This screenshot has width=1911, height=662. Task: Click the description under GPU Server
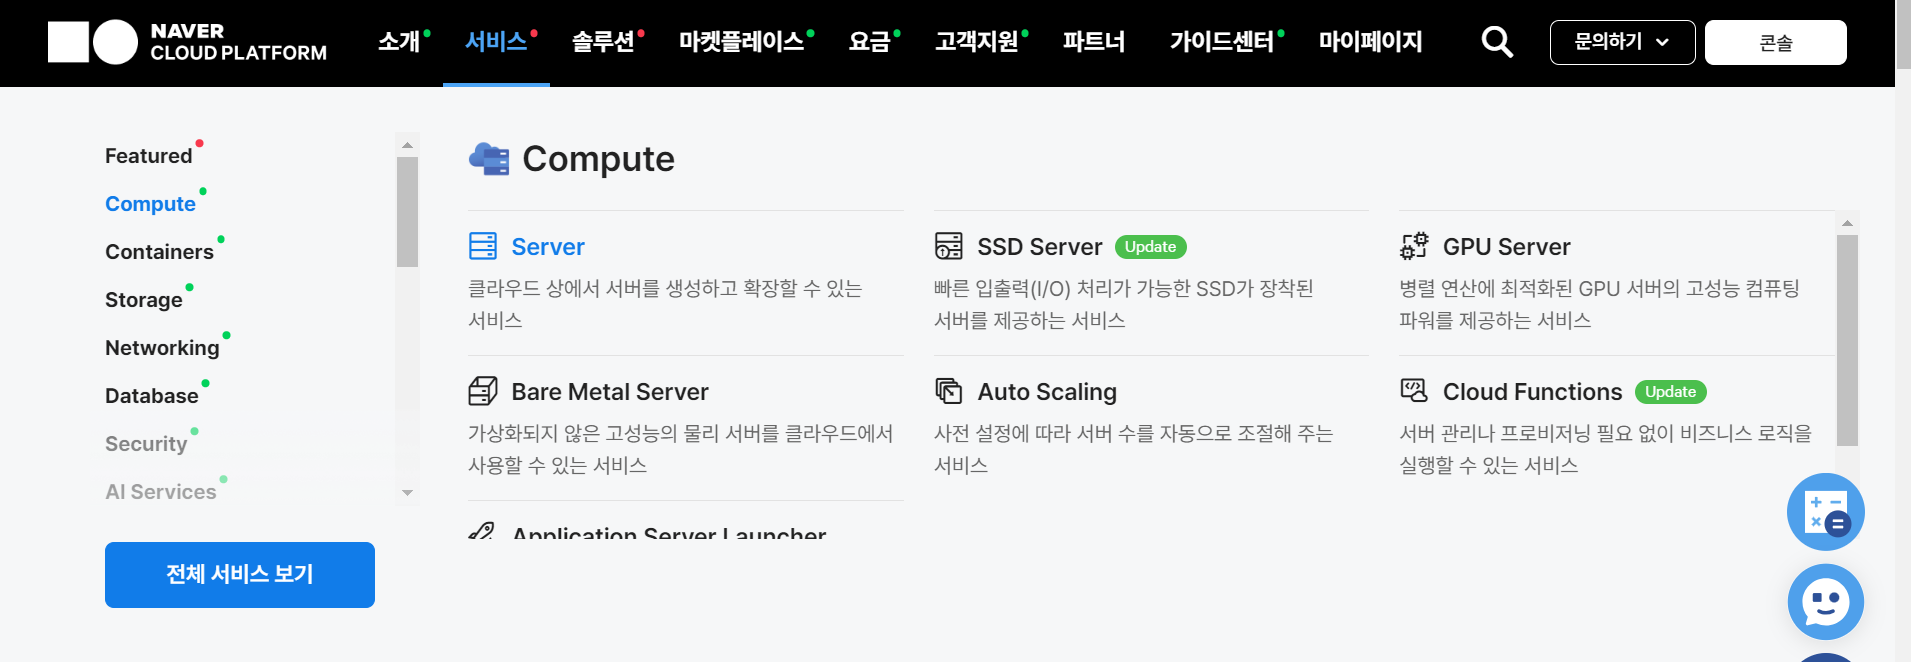(1599, 304)
